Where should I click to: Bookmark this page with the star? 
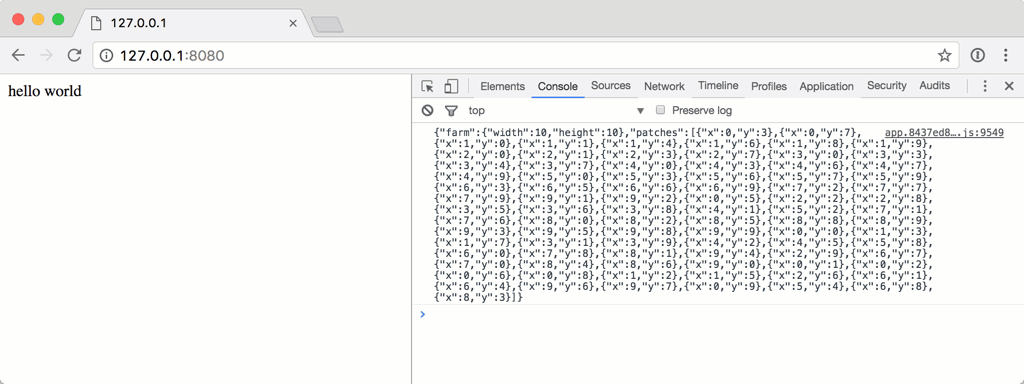944,56
